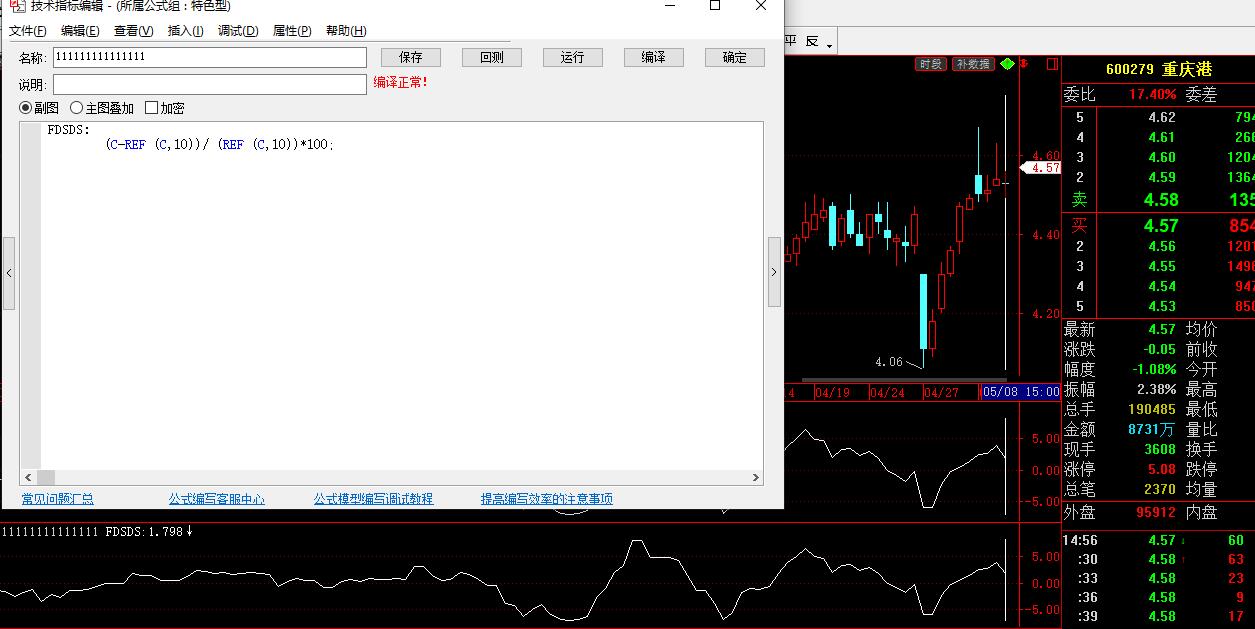Select the 副图 radio button
Image resolution: width=1255 pixels, height=629 pixels.
tap(26, 108)
